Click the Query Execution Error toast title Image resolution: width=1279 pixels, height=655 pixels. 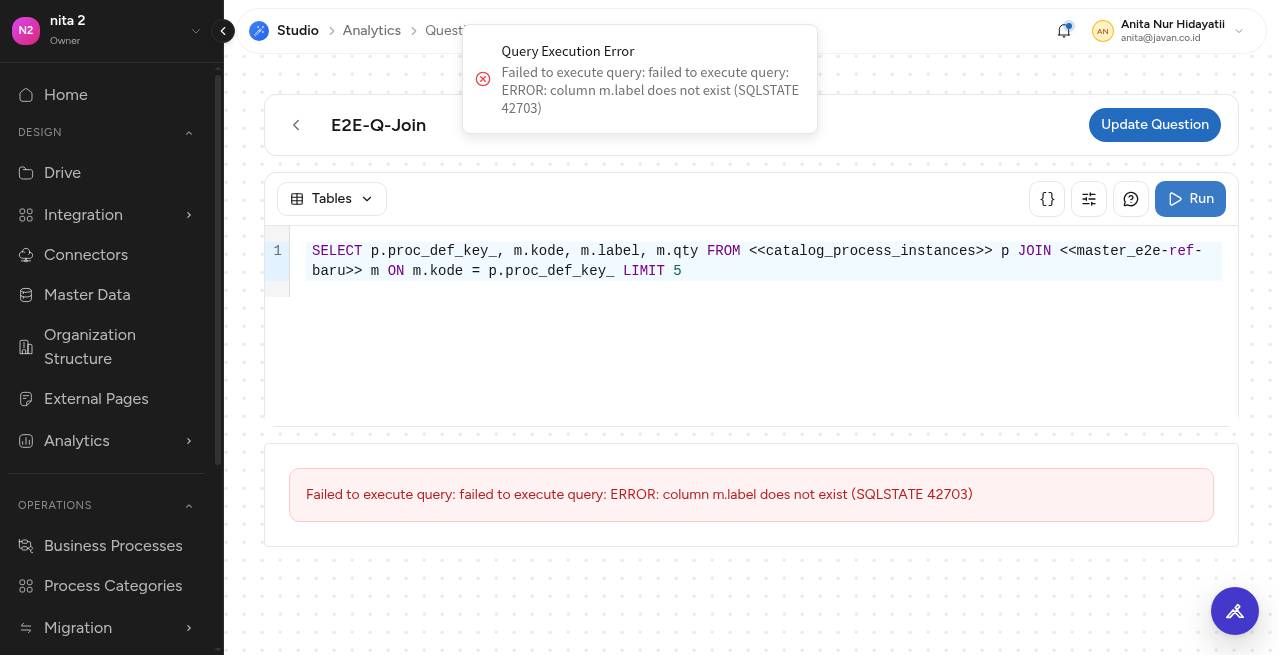tap(568, 52)
